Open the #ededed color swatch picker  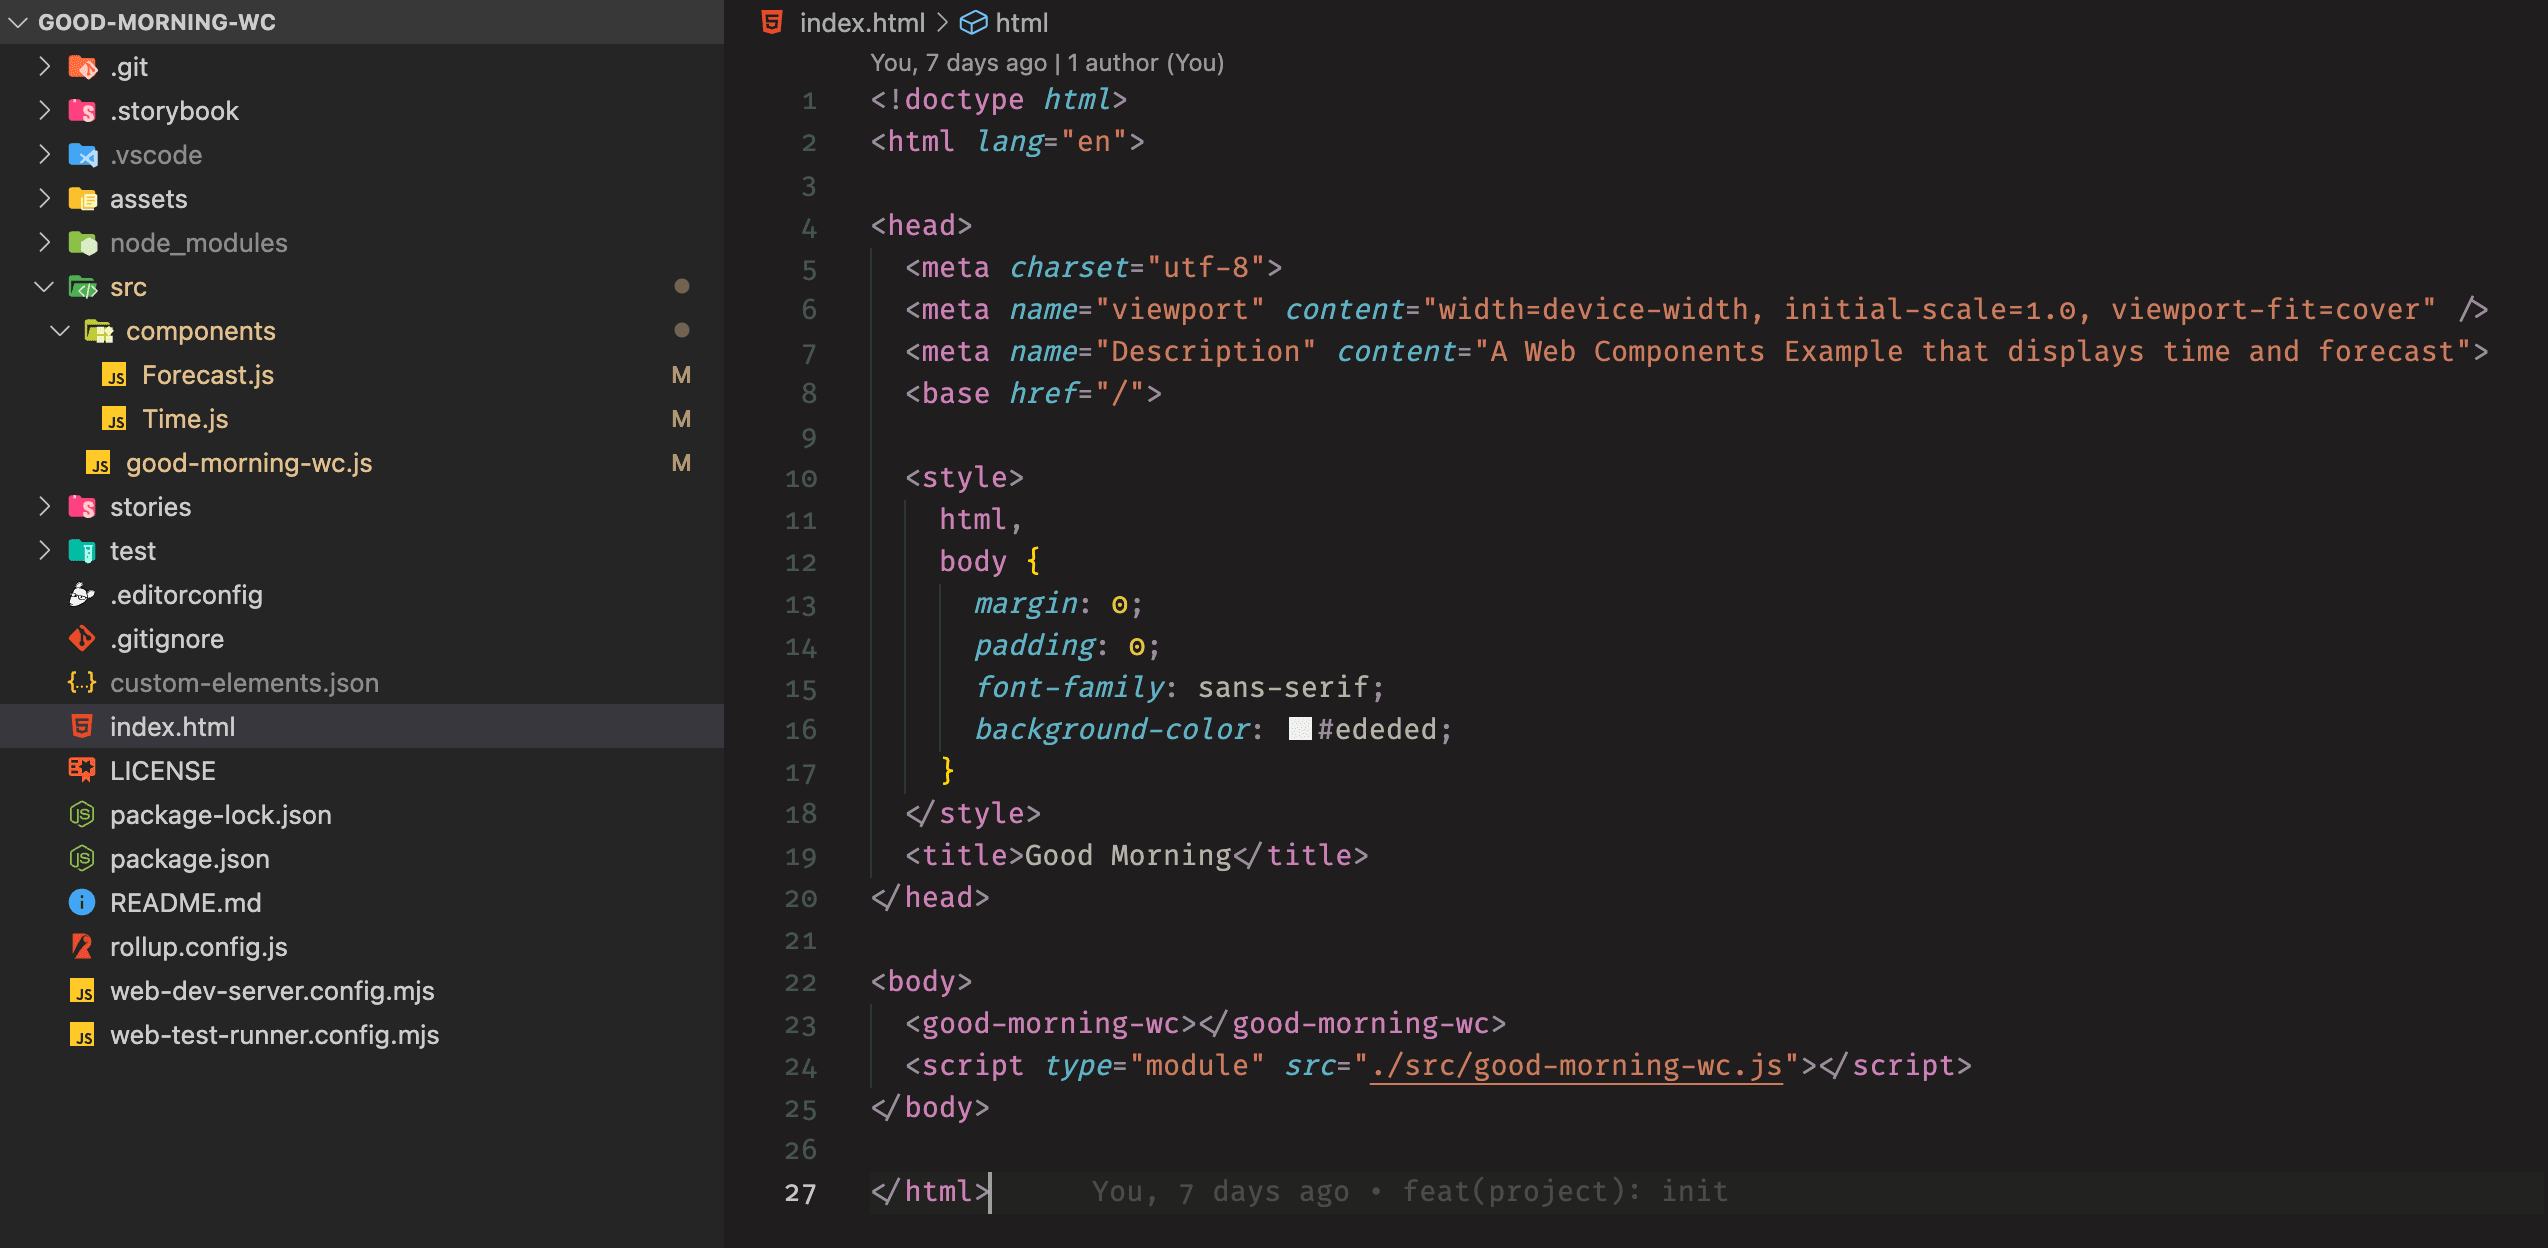(x=1300, y=729)
